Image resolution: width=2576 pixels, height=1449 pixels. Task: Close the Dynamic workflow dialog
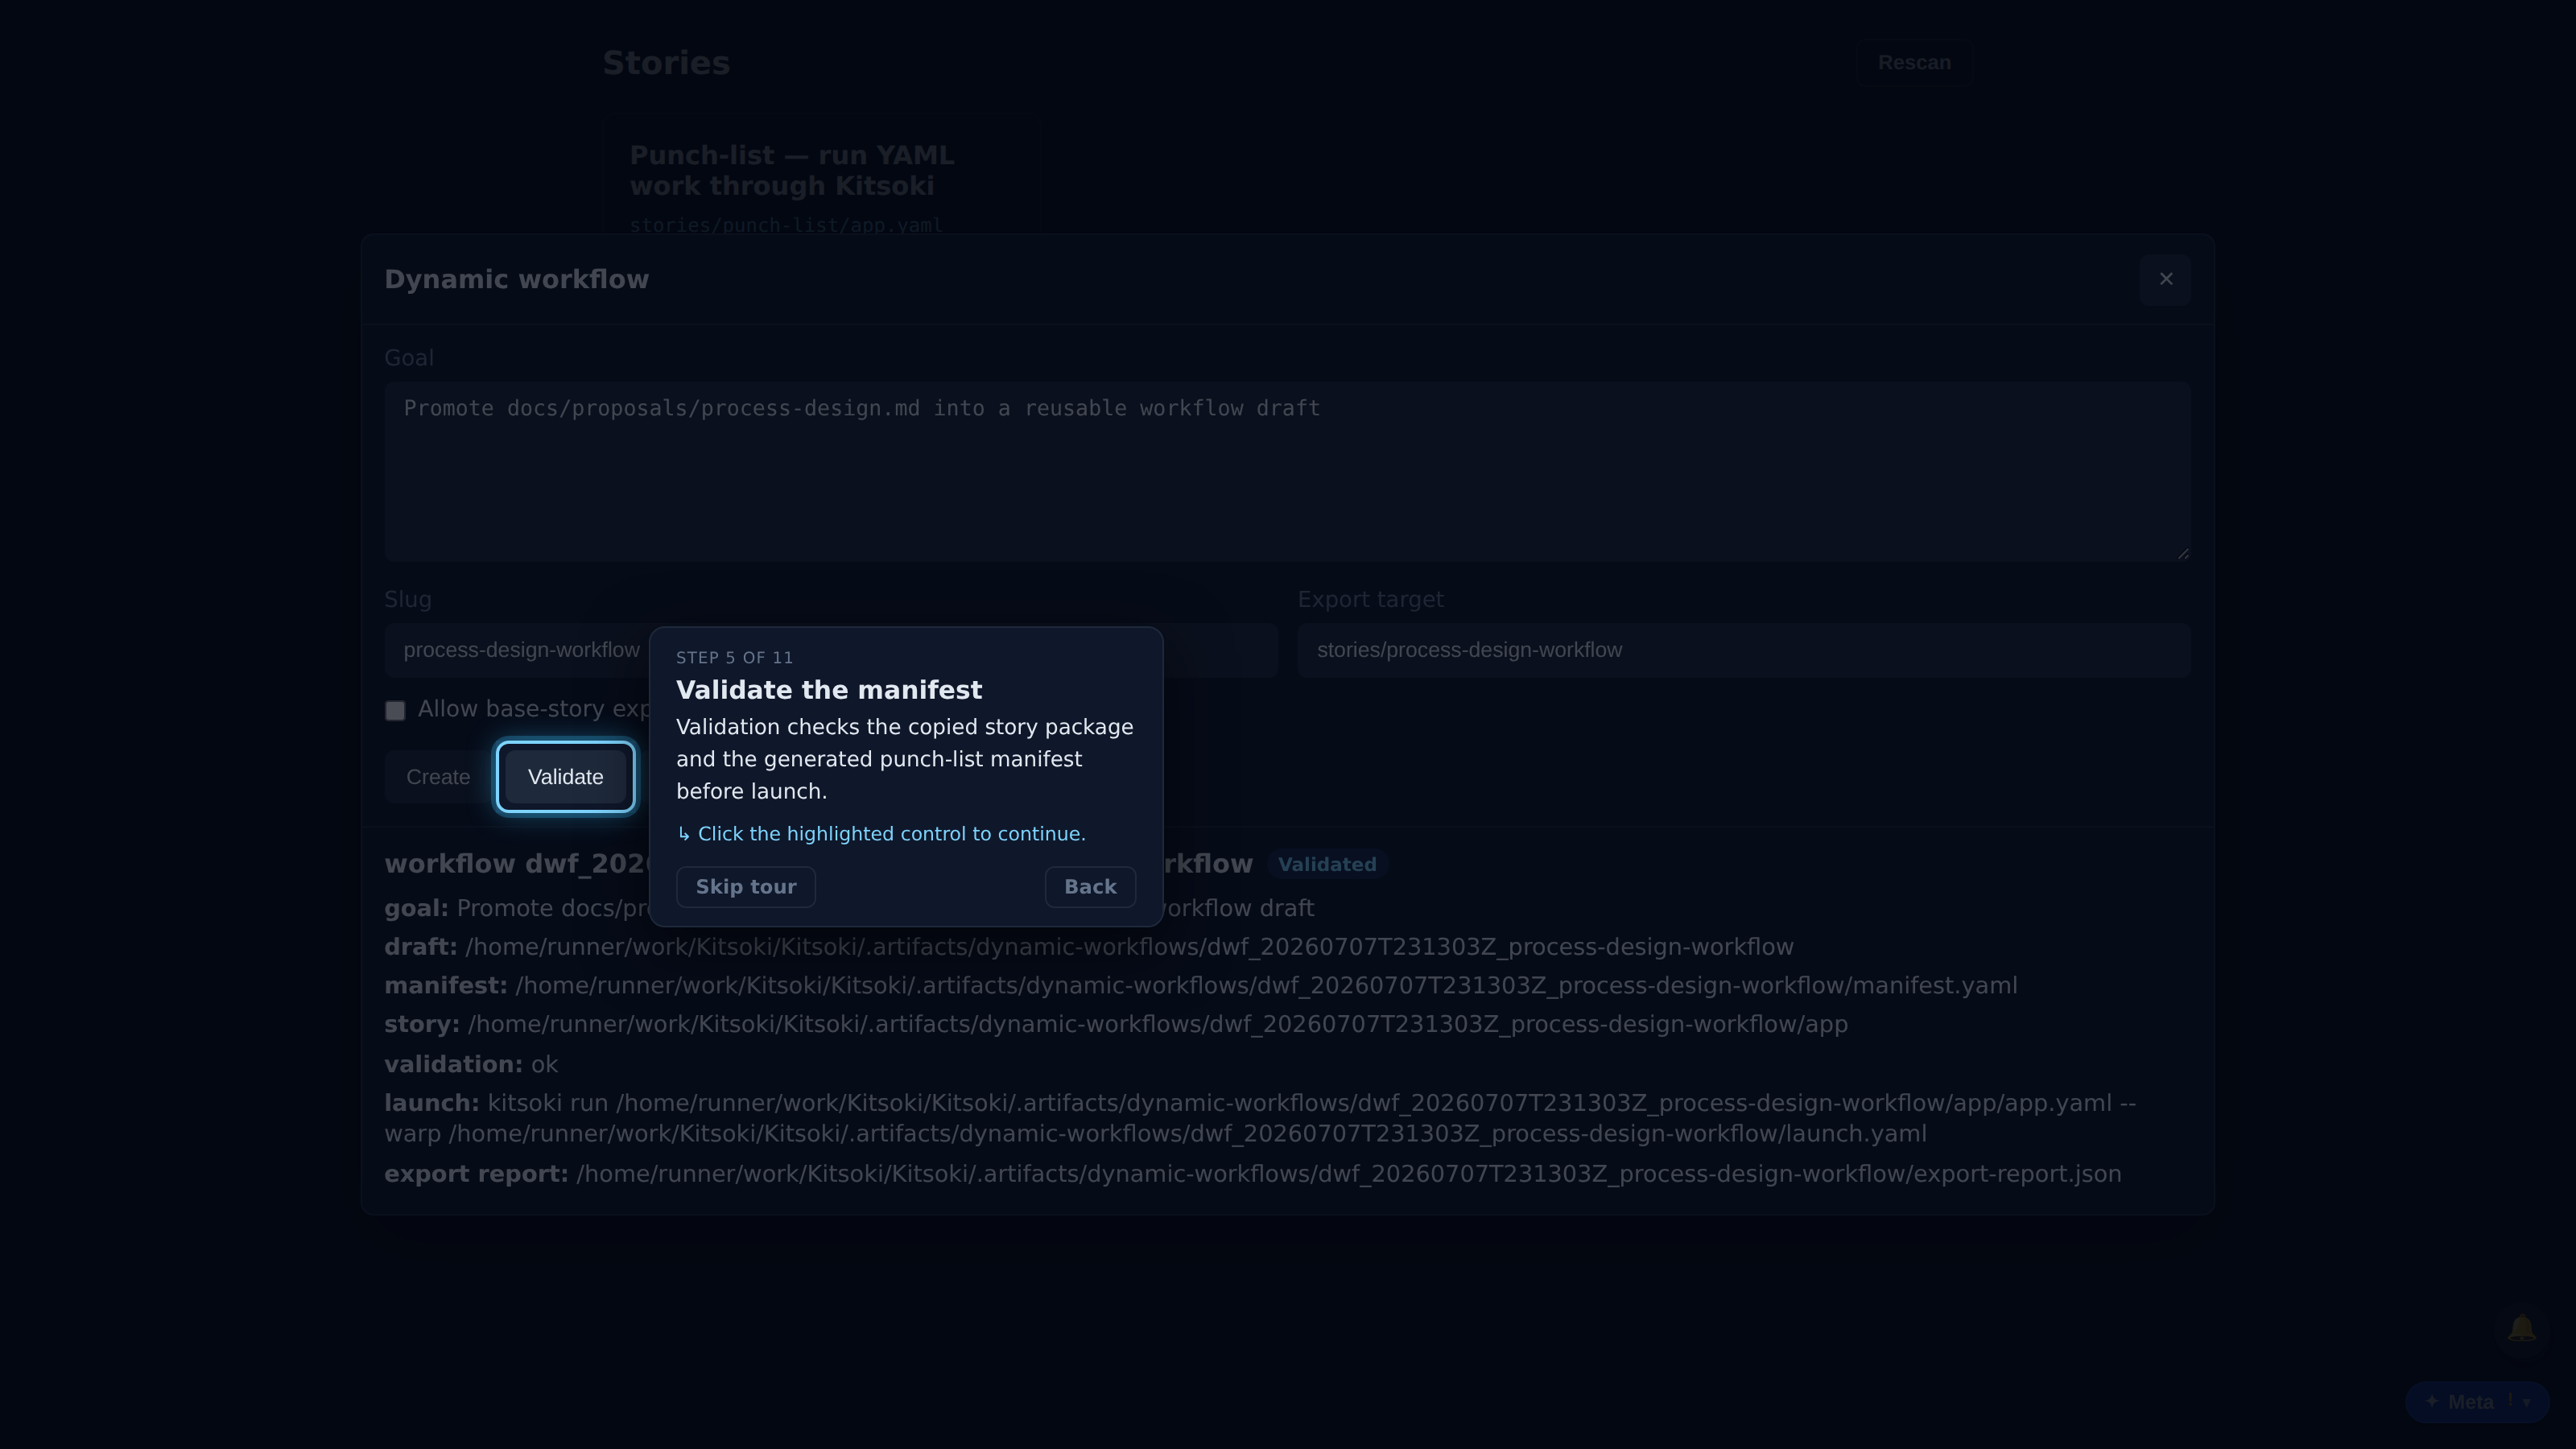point(2166,279)
